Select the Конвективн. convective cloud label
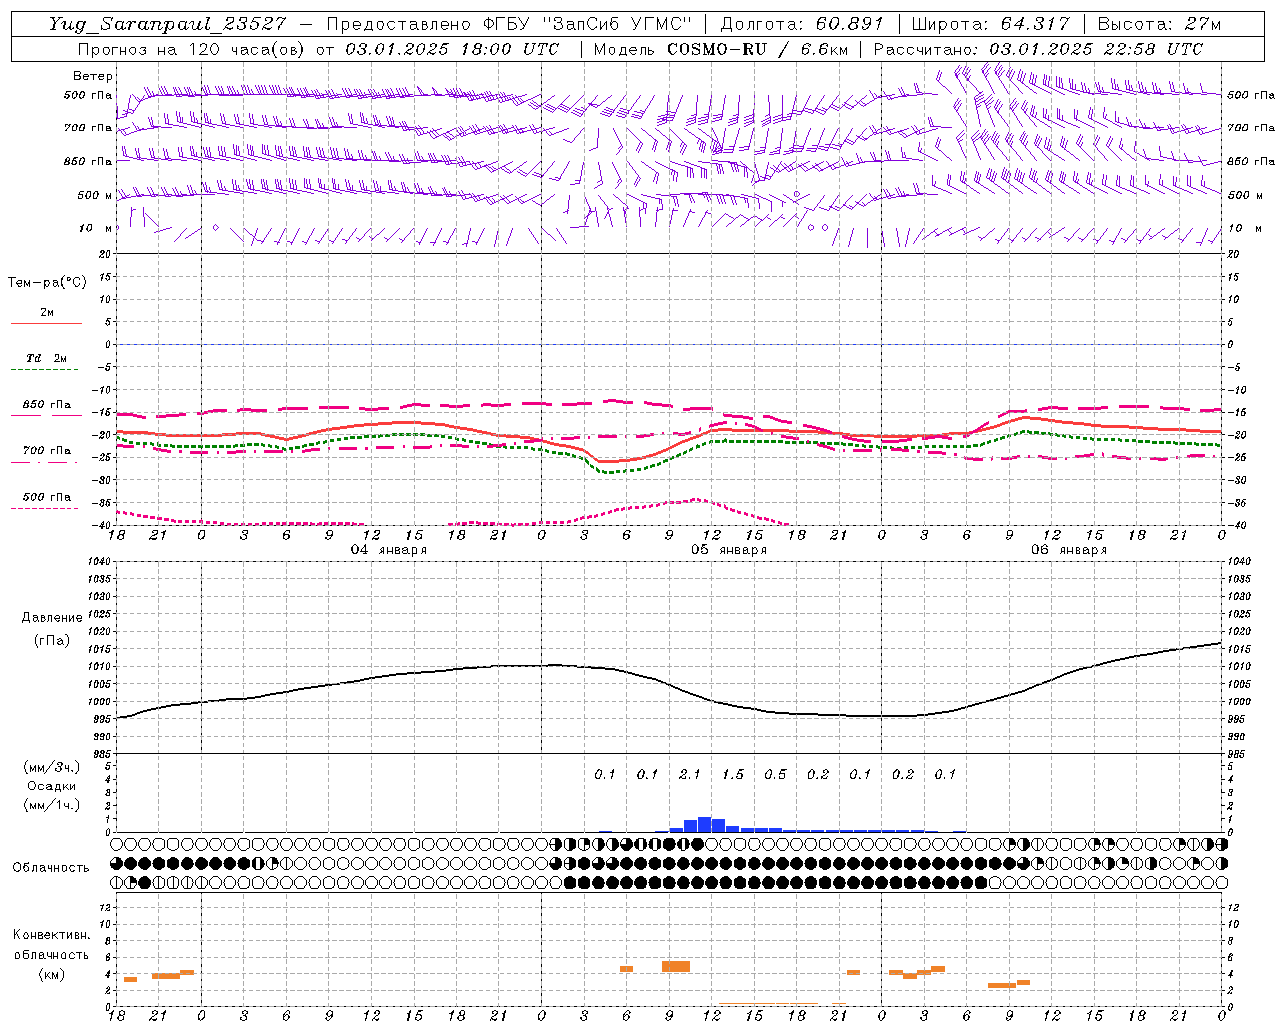This screenshot has width=1280, height=1024. coord(52,935)
